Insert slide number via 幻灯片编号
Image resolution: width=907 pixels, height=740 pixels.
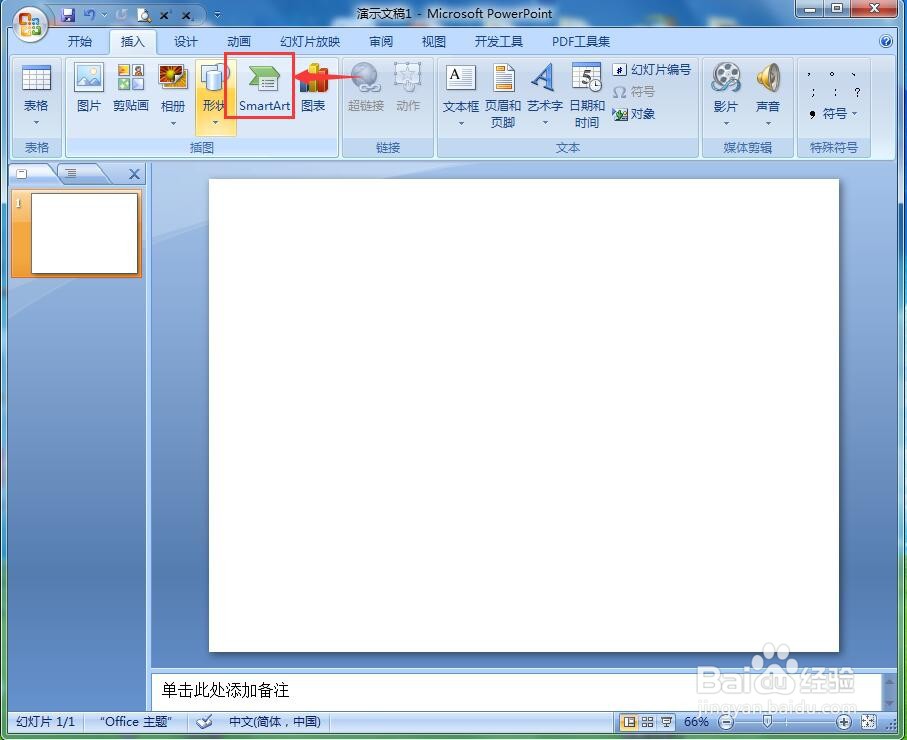tap(652, 70)
